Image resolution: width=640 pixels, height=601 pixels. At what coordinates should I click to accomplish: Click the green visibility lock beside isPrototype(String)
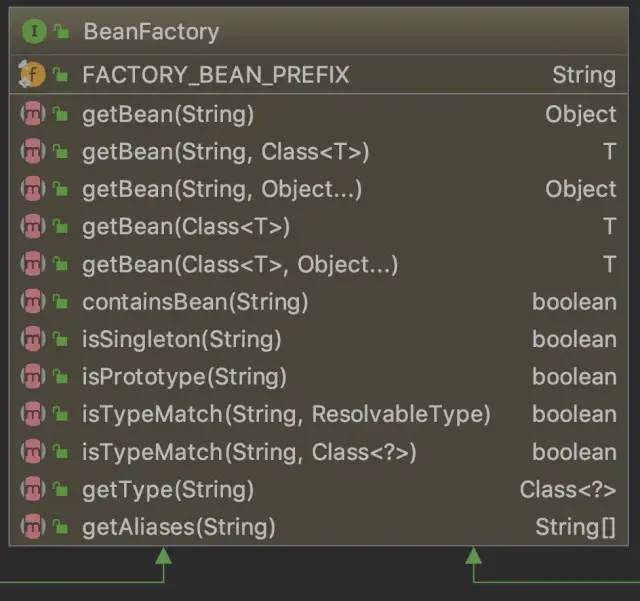(61, 378)
